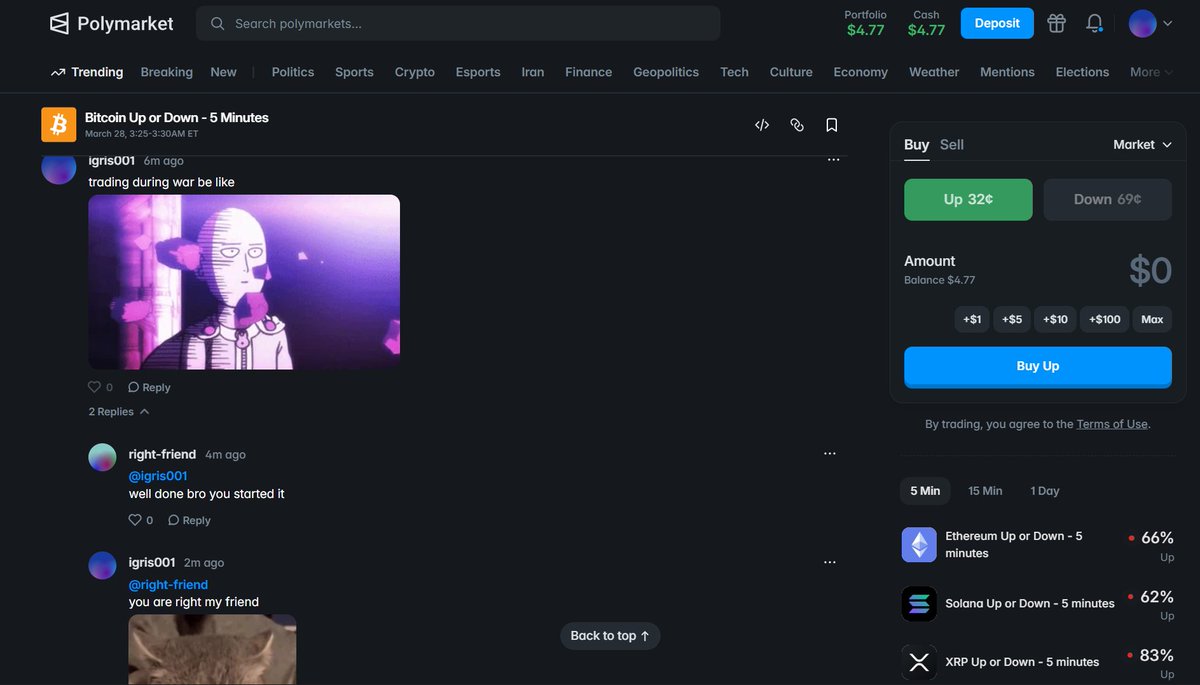Click the Ethereum market icon
The height and width of the screenshot is (685, 1200).
coord(919,545)
